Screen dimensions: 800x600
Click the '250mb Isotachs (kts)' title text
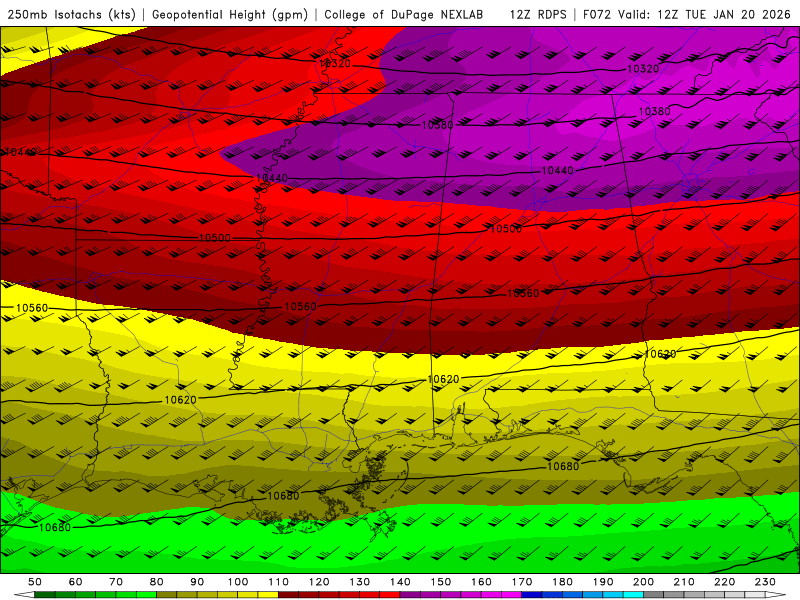71,14
